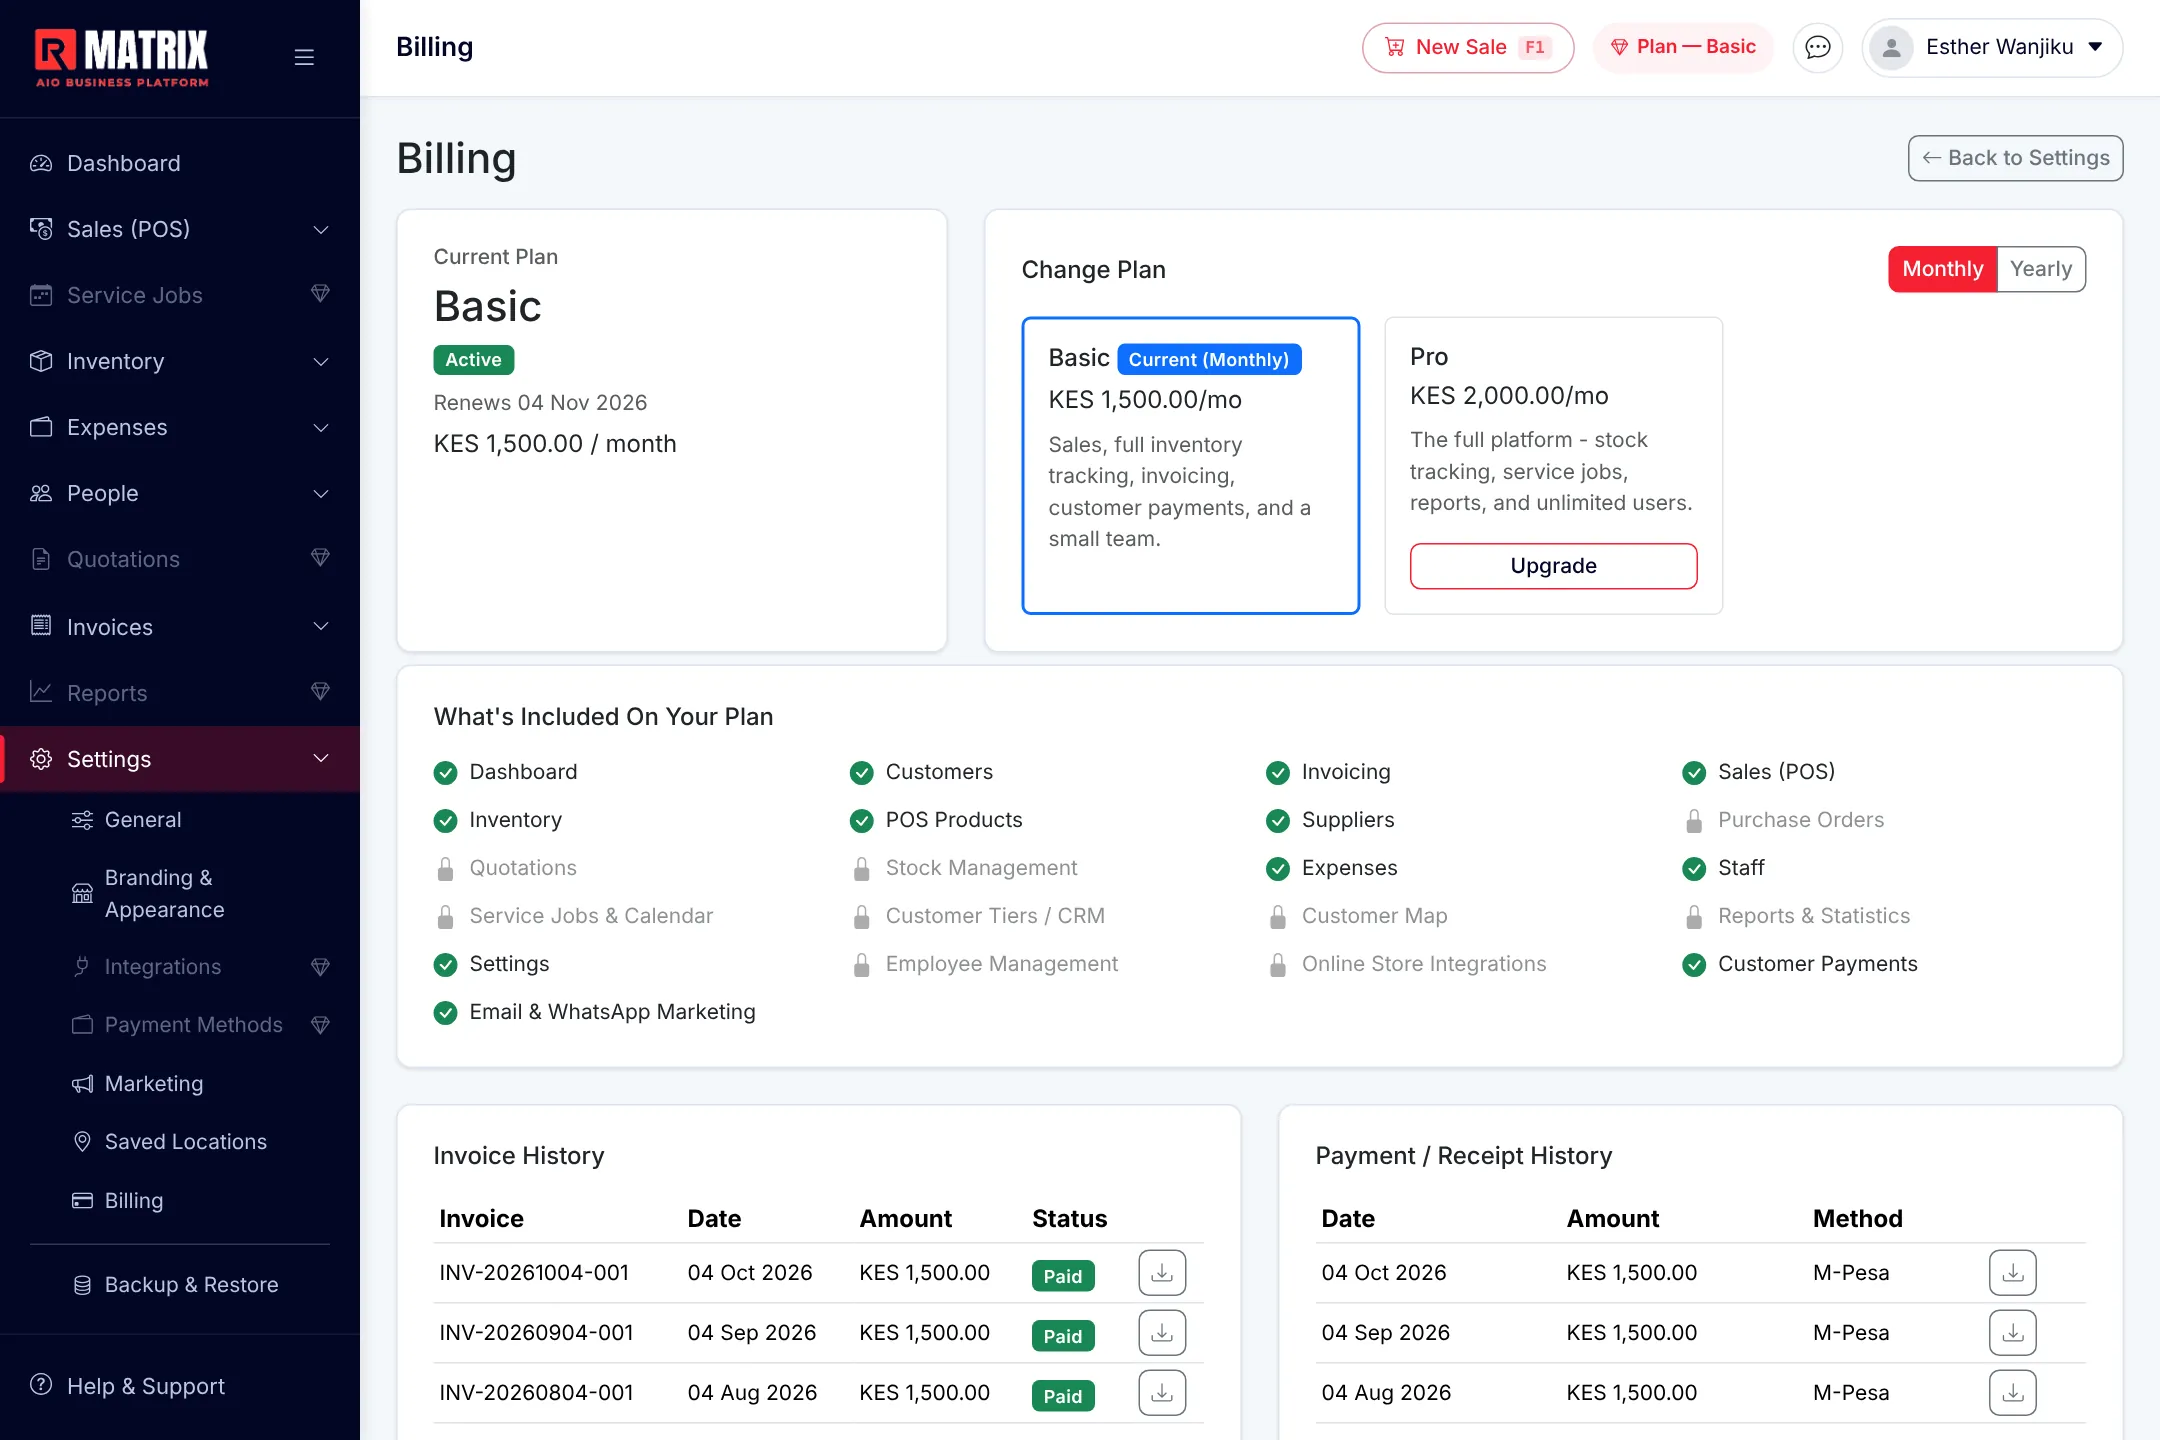
Task: Open the Esther Wanjiku account dropdown
Action: point(1992,47)
